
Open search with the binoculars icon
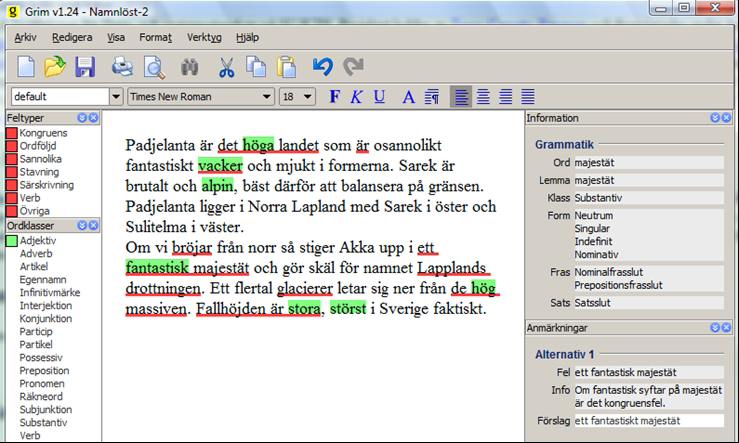(x=189, y=67)
